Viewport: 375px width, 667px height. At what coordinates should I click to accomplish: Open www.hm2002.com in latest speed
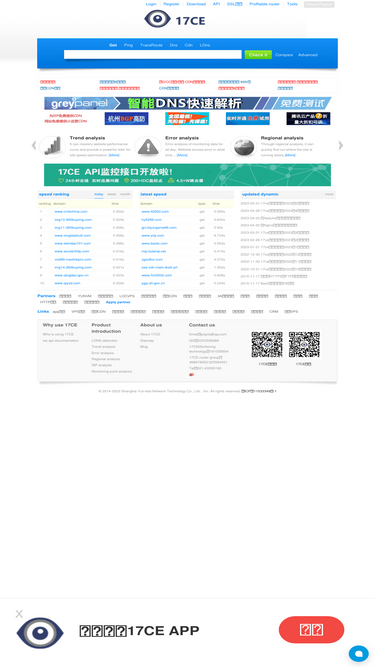click(157, 275)
